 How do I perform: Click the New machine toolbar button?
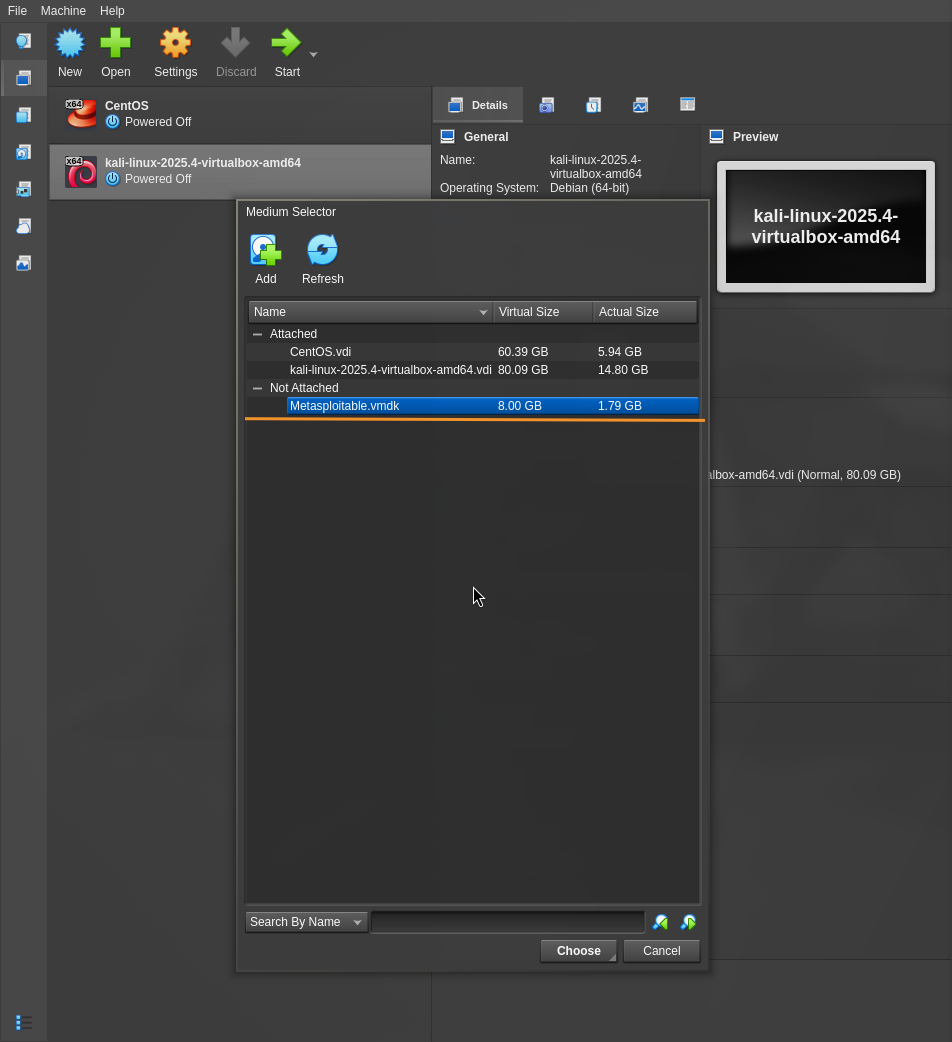tap(70, 53)
